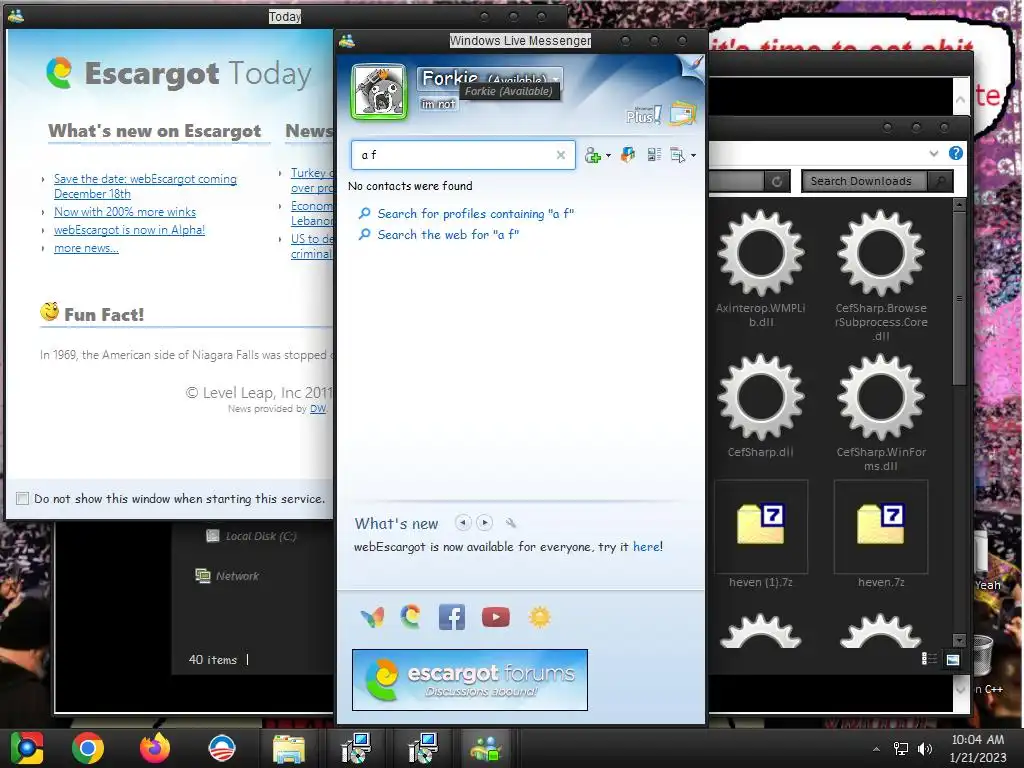Open File Explorer from the taskbar
1024x768 pixels.
coord(288,748)
